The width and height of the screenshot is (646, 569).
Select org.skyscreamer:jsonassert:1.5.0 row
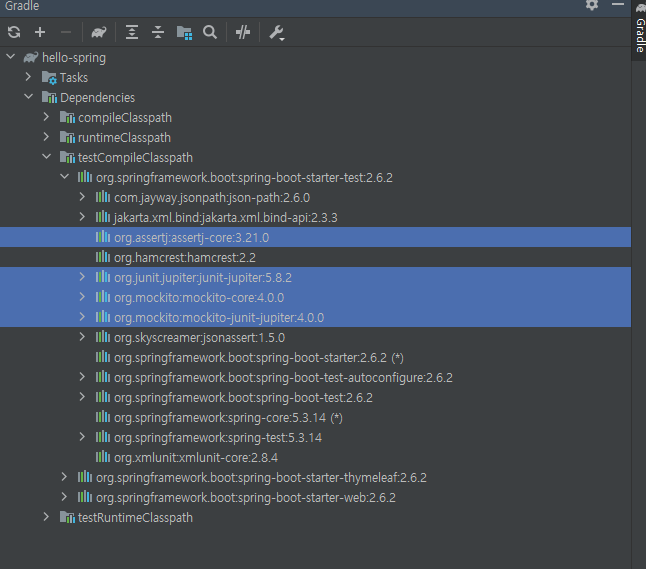coord(315,337)
